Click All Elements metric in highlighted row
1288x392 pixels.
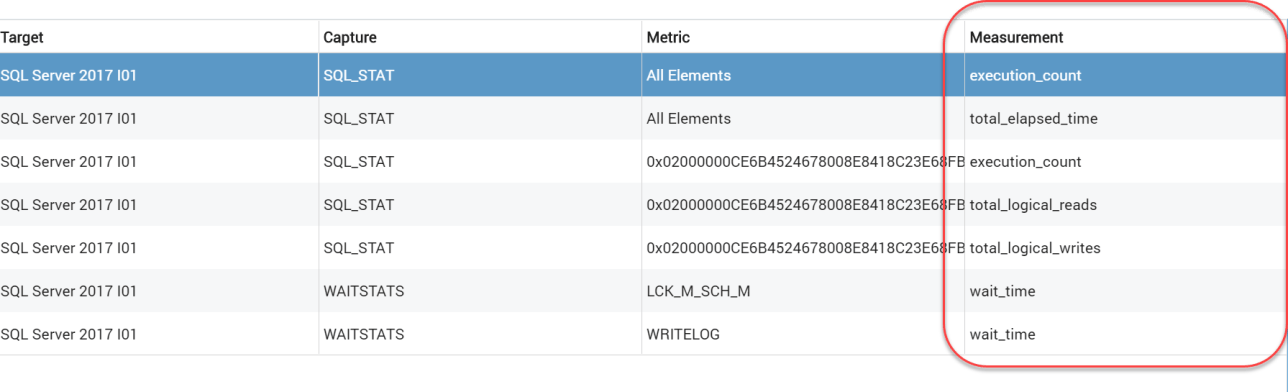coord(689,75)
